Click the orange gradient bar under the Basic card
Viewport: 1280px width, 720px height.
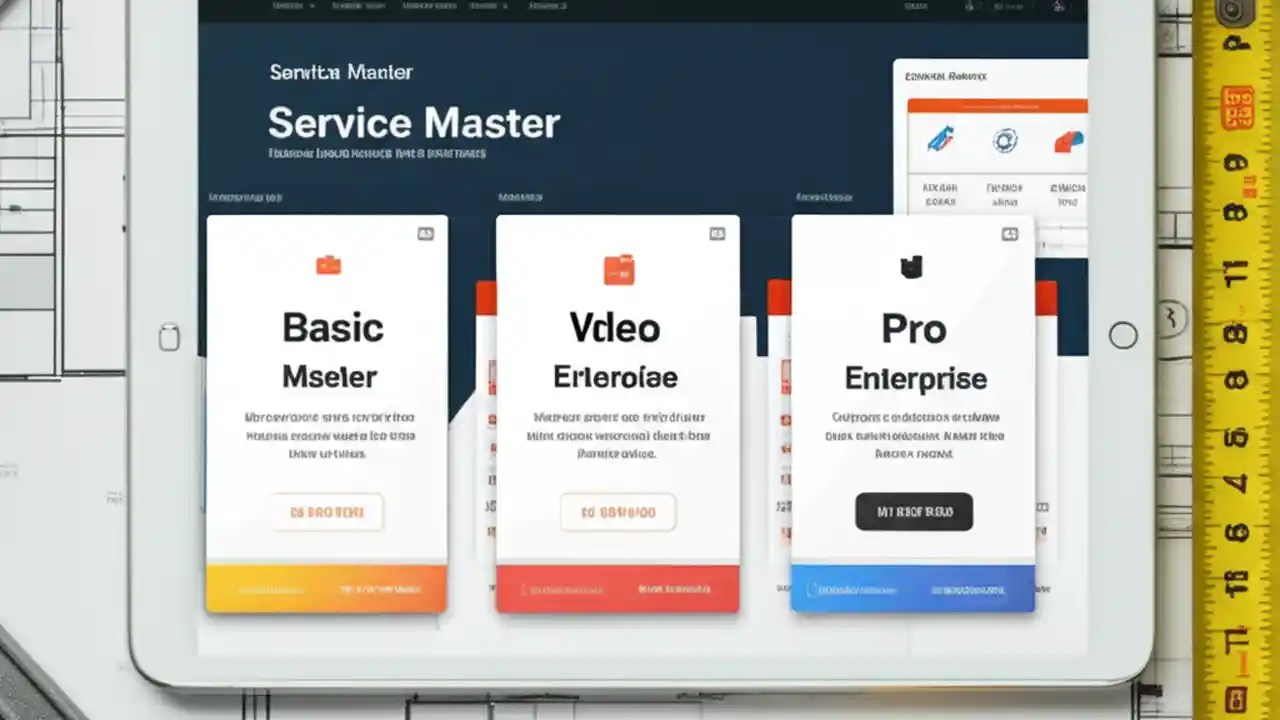(x=327, y=588)
